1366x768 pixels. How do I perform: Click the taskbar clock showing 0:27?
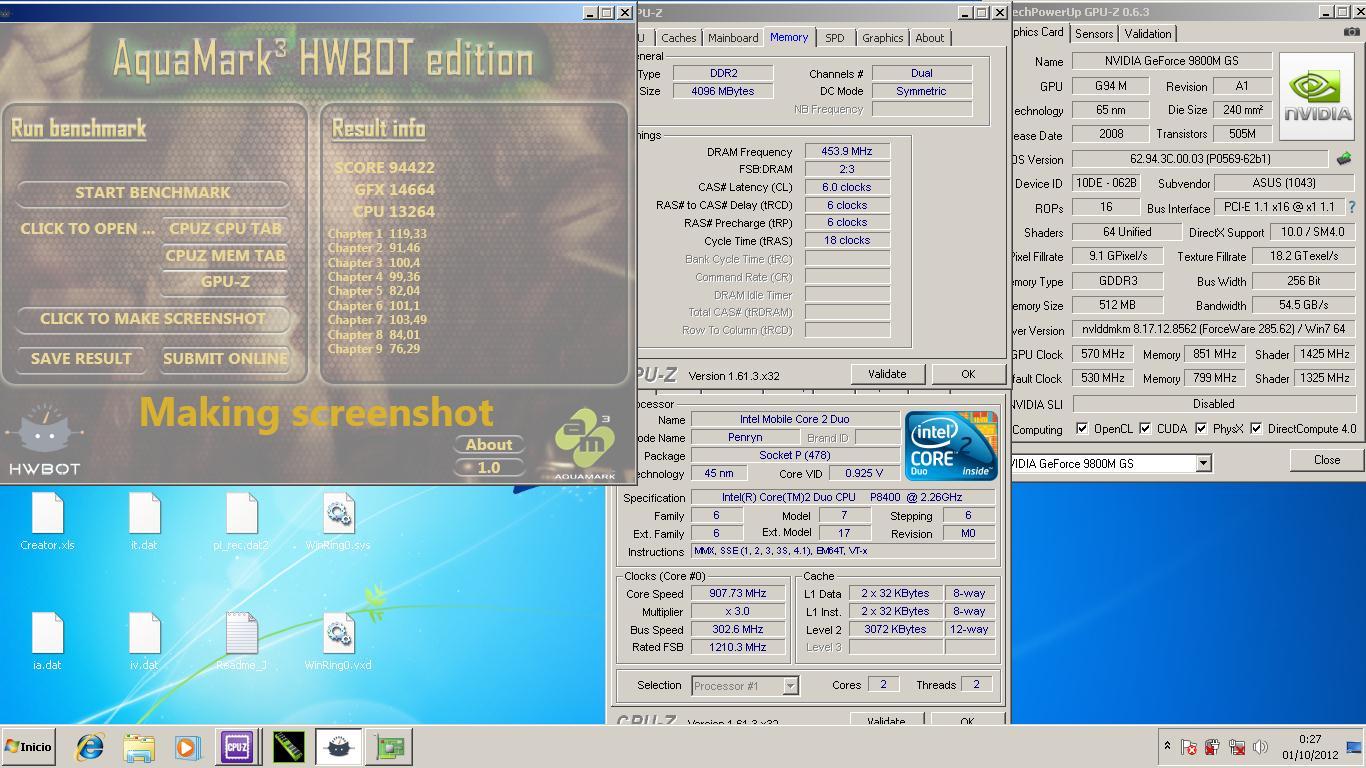[x=1309, y=747]
